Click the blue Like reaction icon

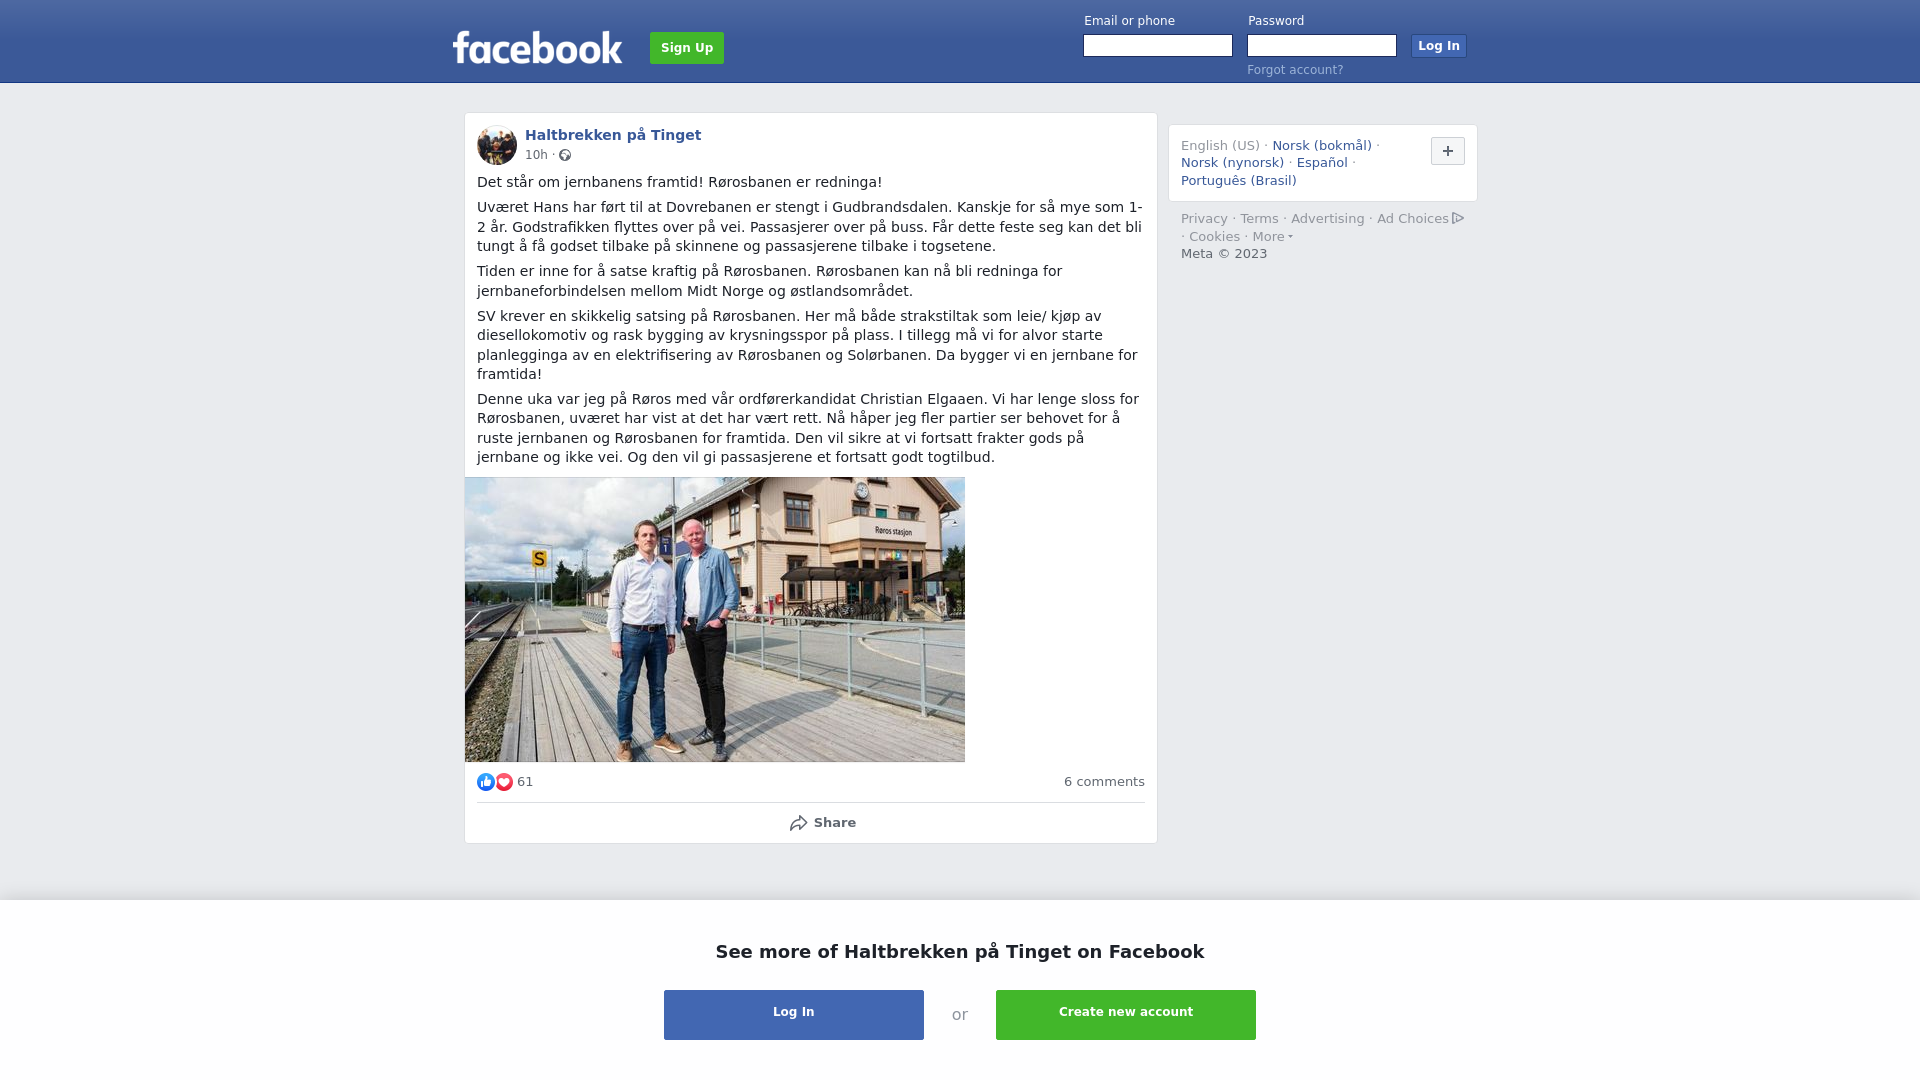coord(486,782)
